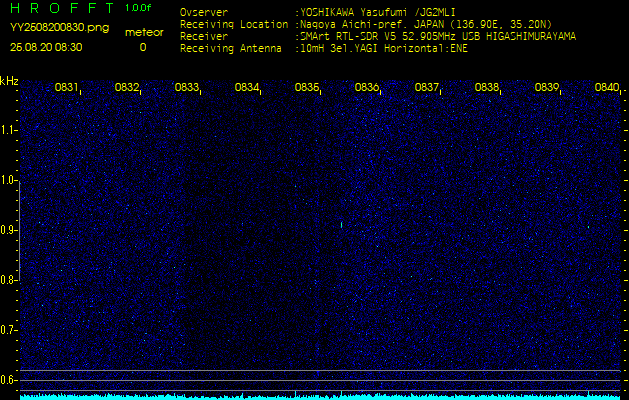Click observer name YOSHIKAWA Yasufumi /JG2MLI
Screen dimensions: 629x400
coord(377,12)
